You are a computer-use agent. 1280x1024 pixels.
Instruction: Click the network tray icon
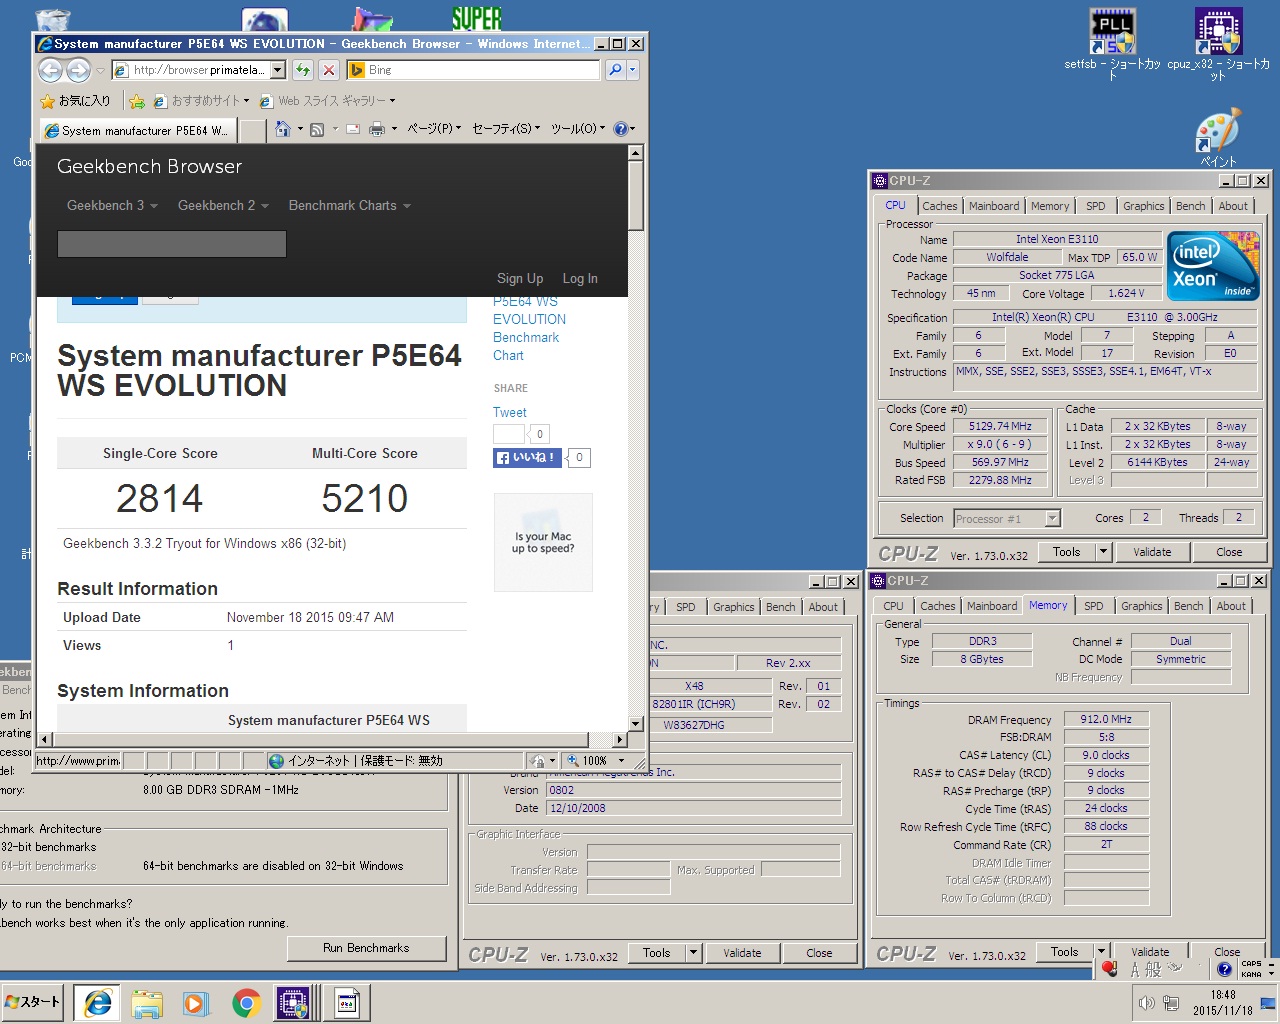(1171, 1003)
